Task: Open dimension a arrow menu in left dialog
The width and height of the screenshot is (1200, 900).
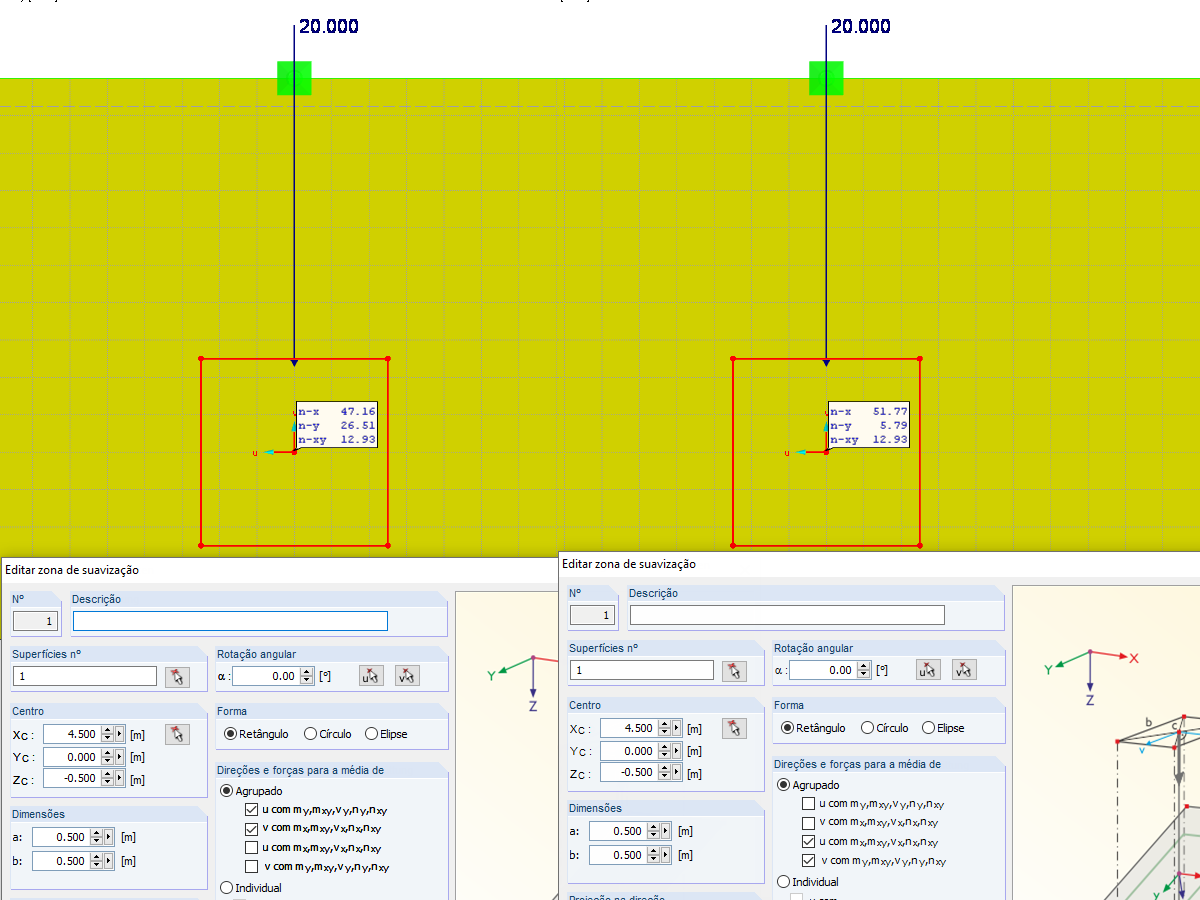Action: [x=109, y=837]
